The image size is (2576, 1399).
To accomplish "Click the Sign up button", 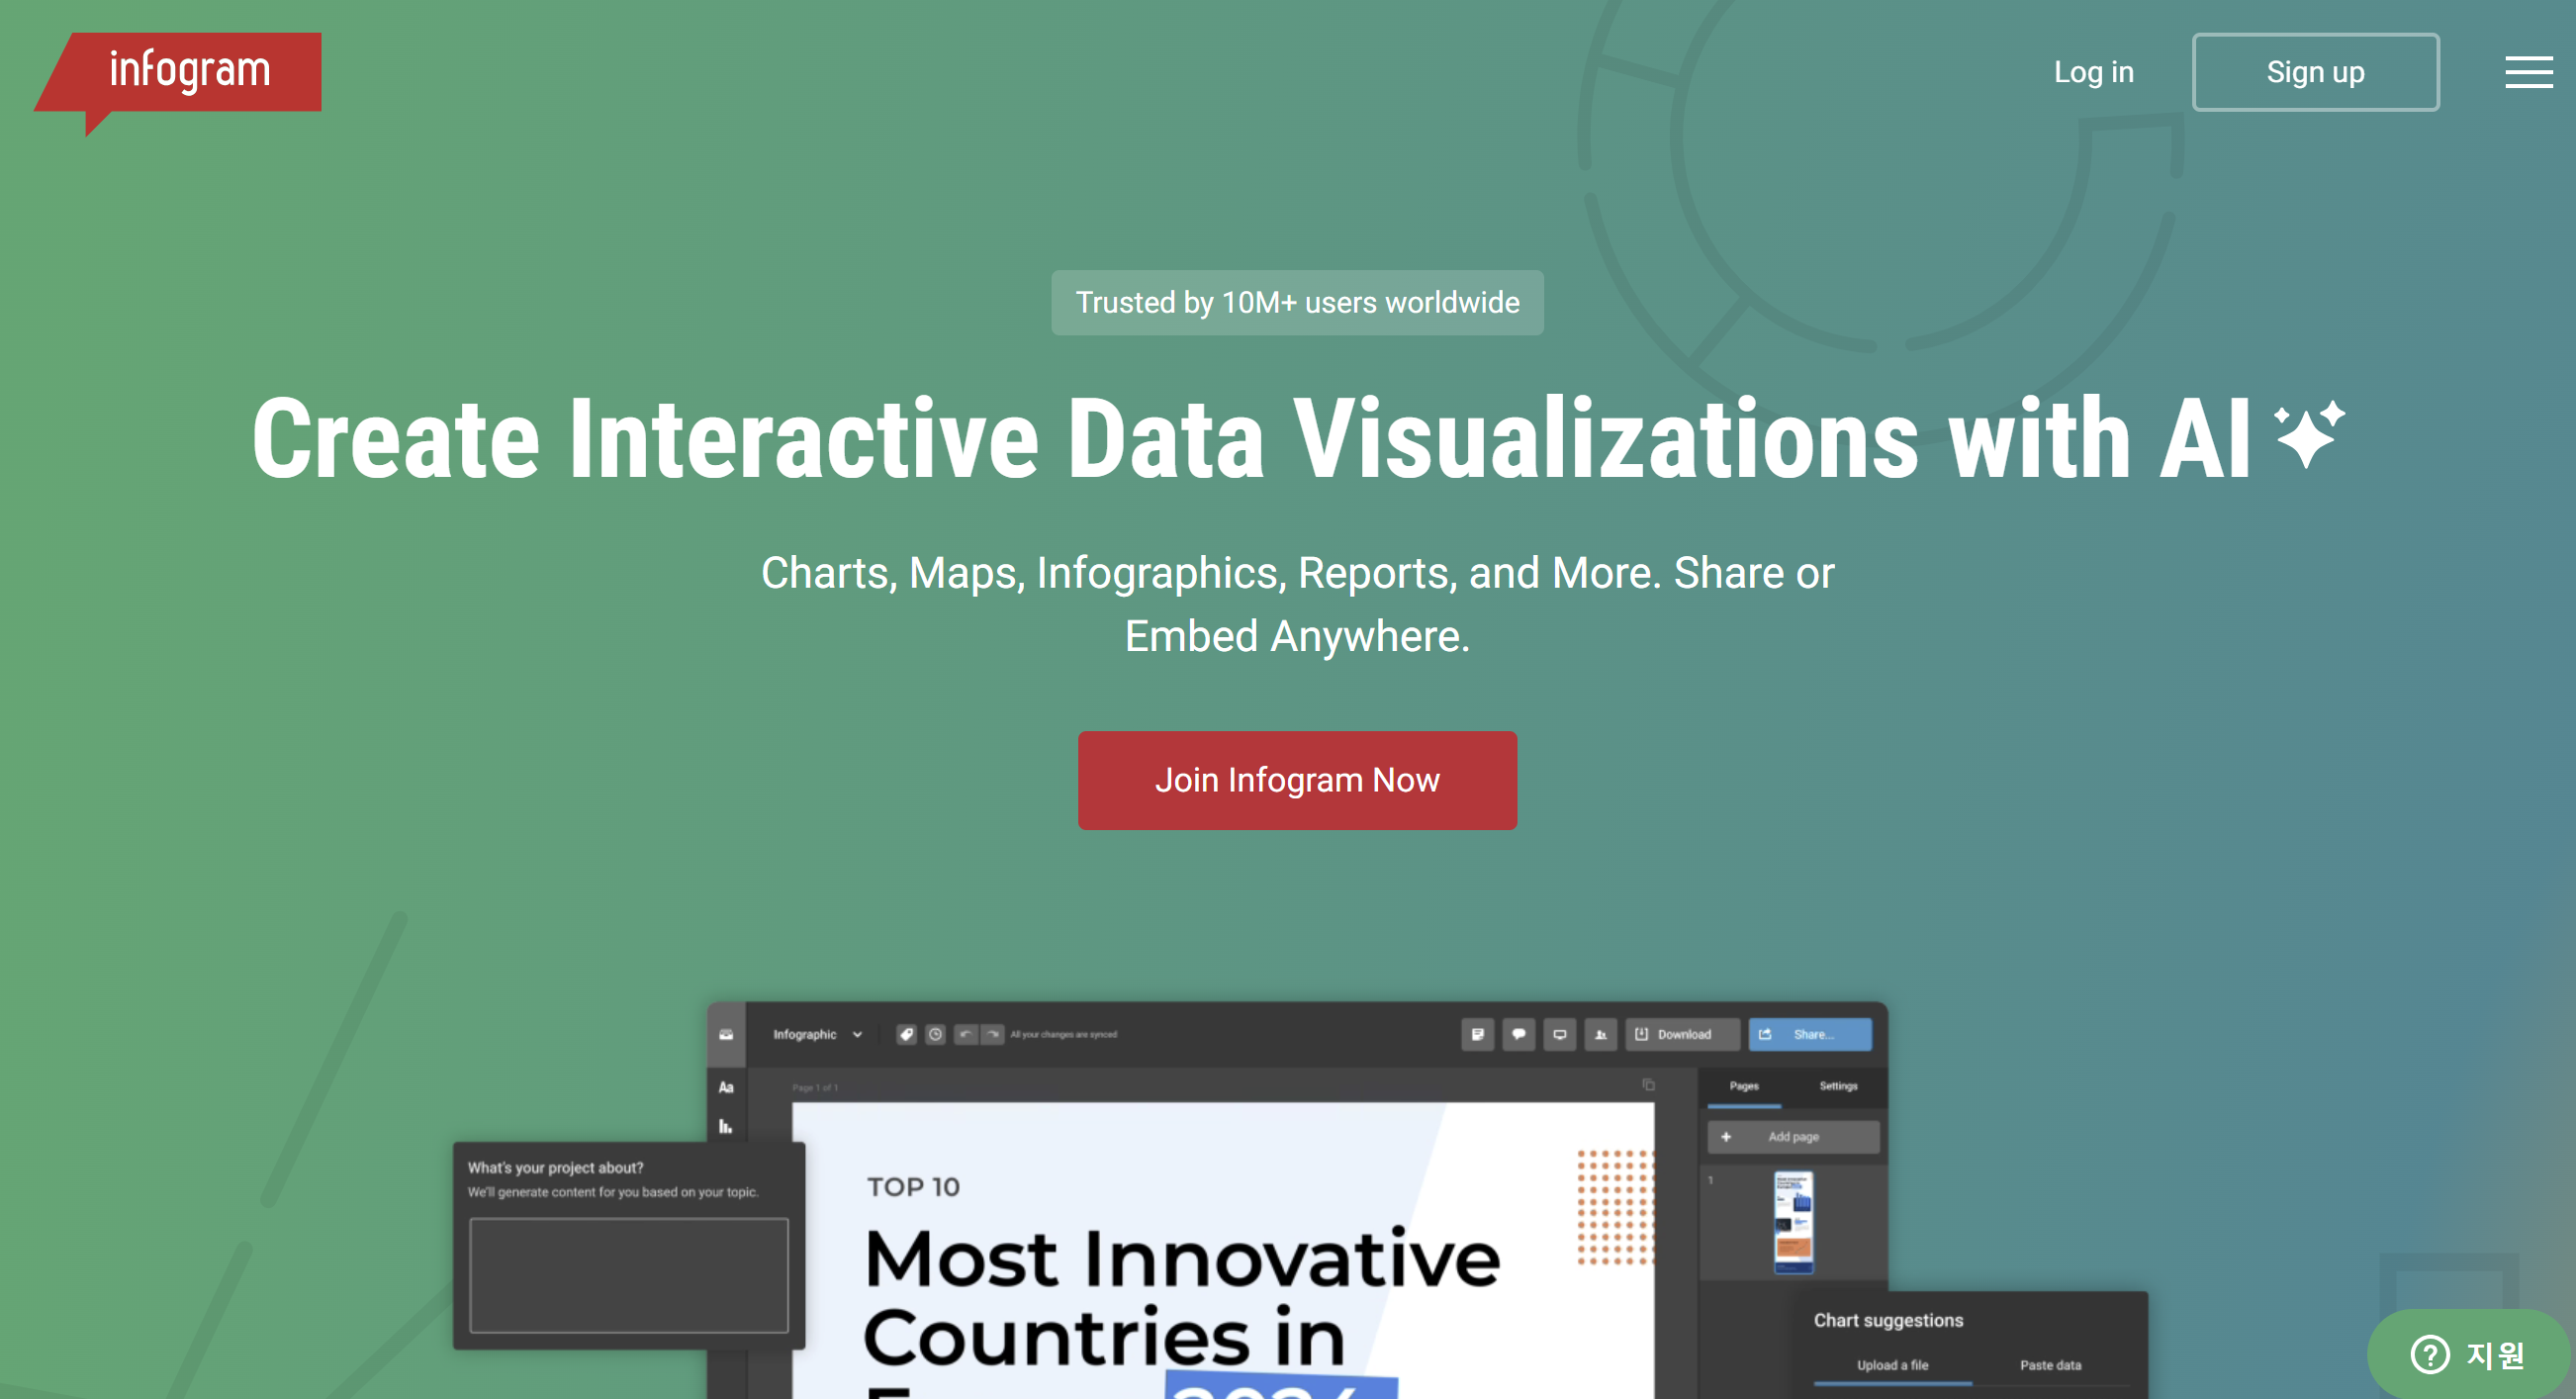I will coord(2315,72).
